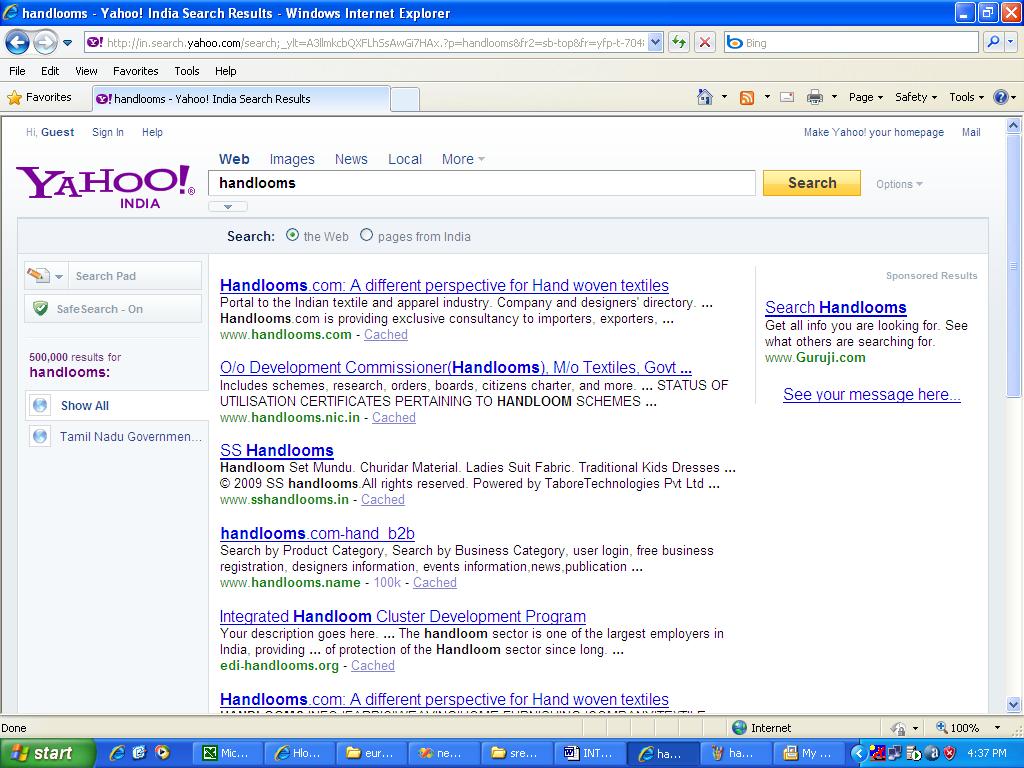Show hidden system tray icons
The height and width of the screenshot is (768, 1024).
click(x=858, y=753)
